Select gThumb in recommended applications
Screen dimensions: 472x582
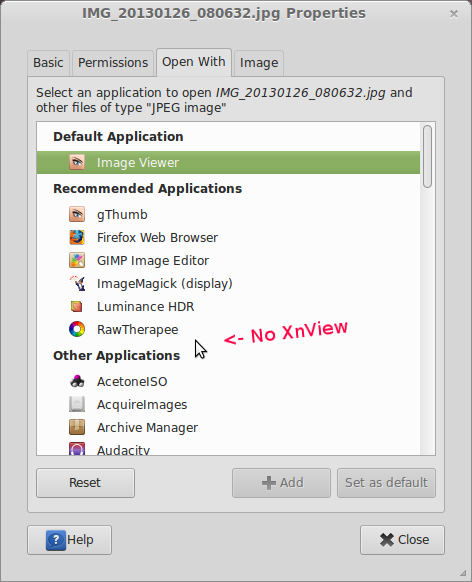pyautogui.click(x=228, y=215)
